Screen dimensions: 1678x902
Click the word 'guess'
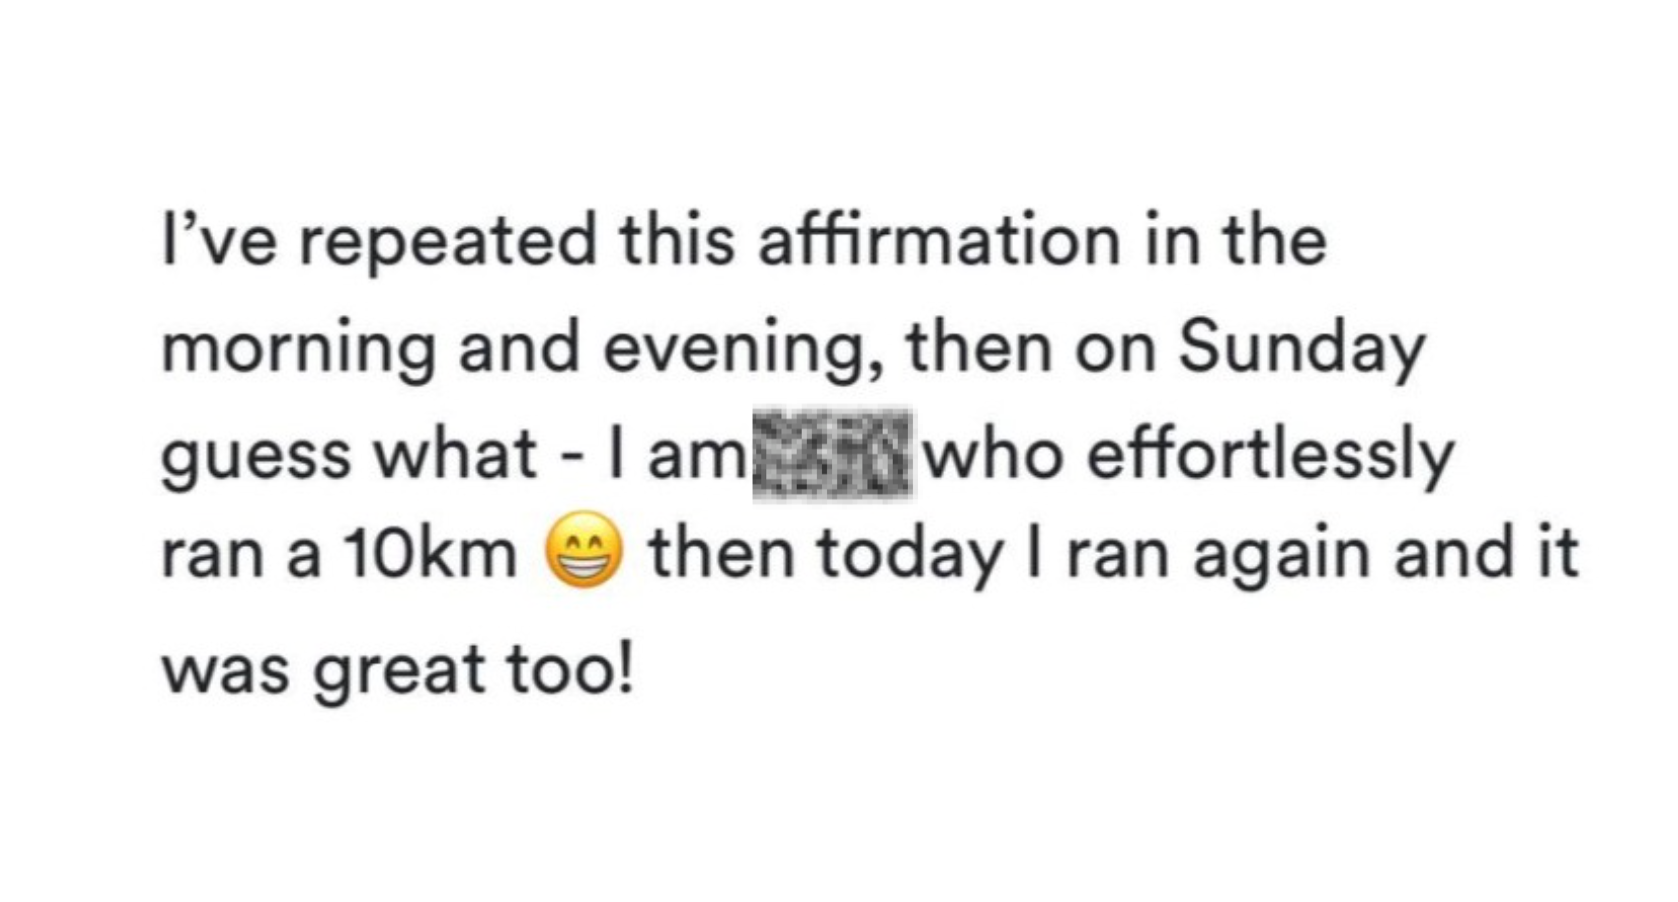click(258, 459)
